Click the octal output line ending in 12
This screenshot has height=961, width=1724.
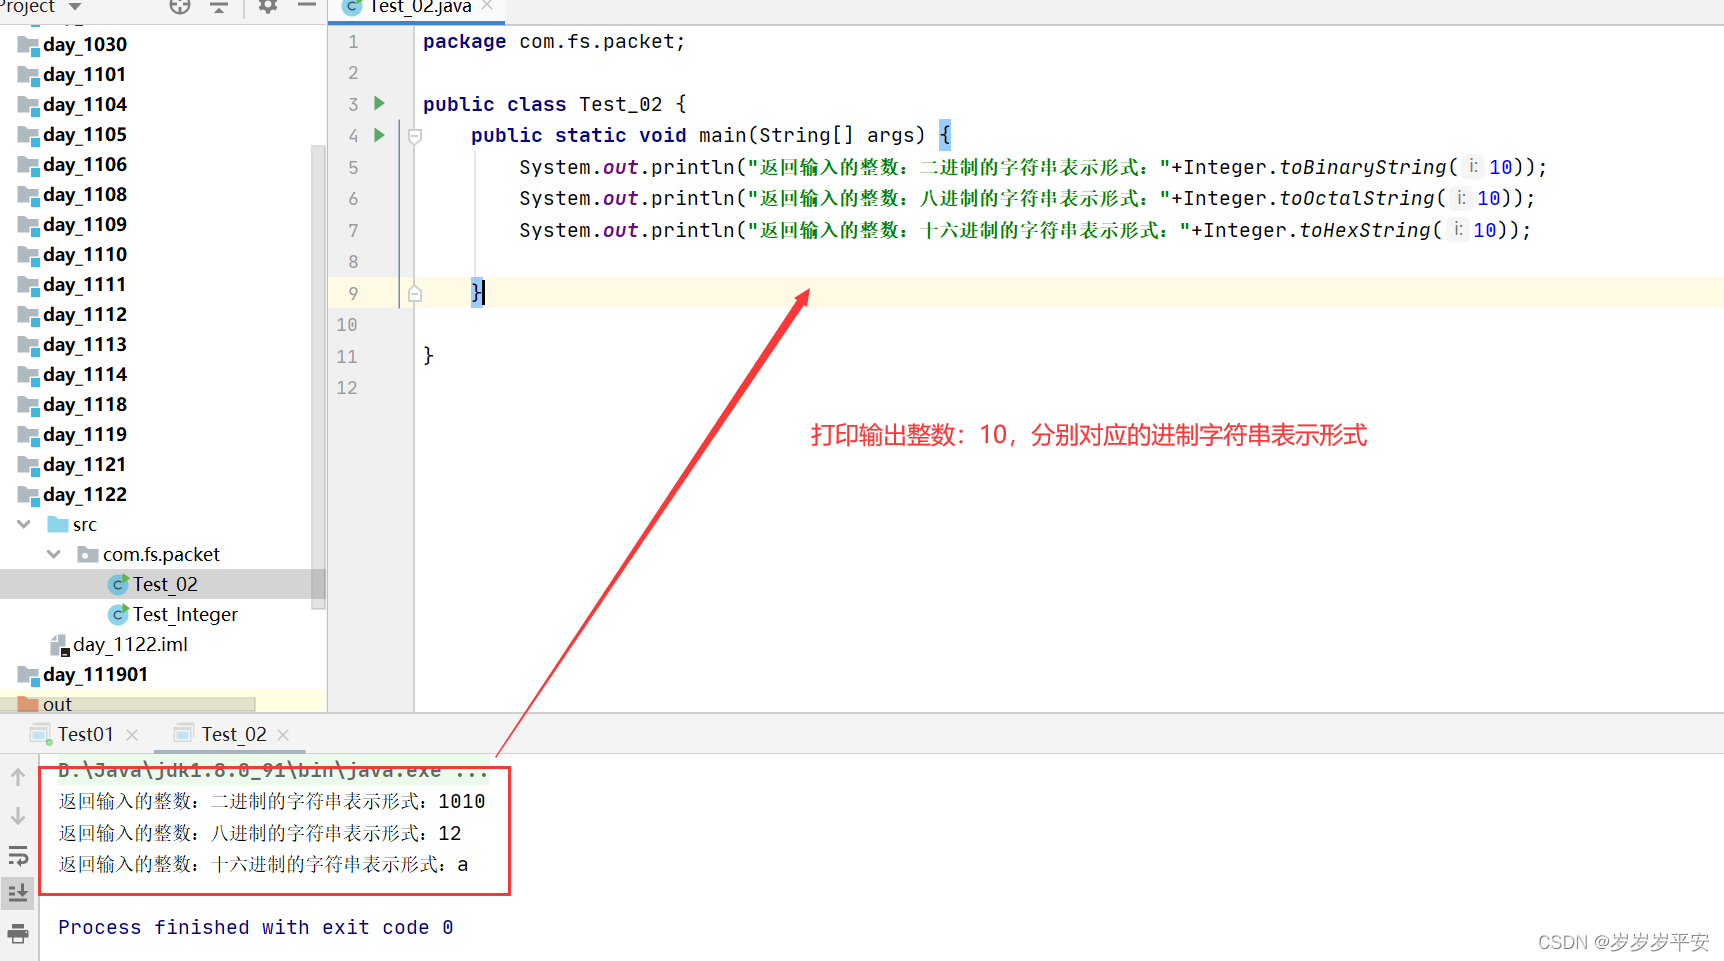(260, 833)
